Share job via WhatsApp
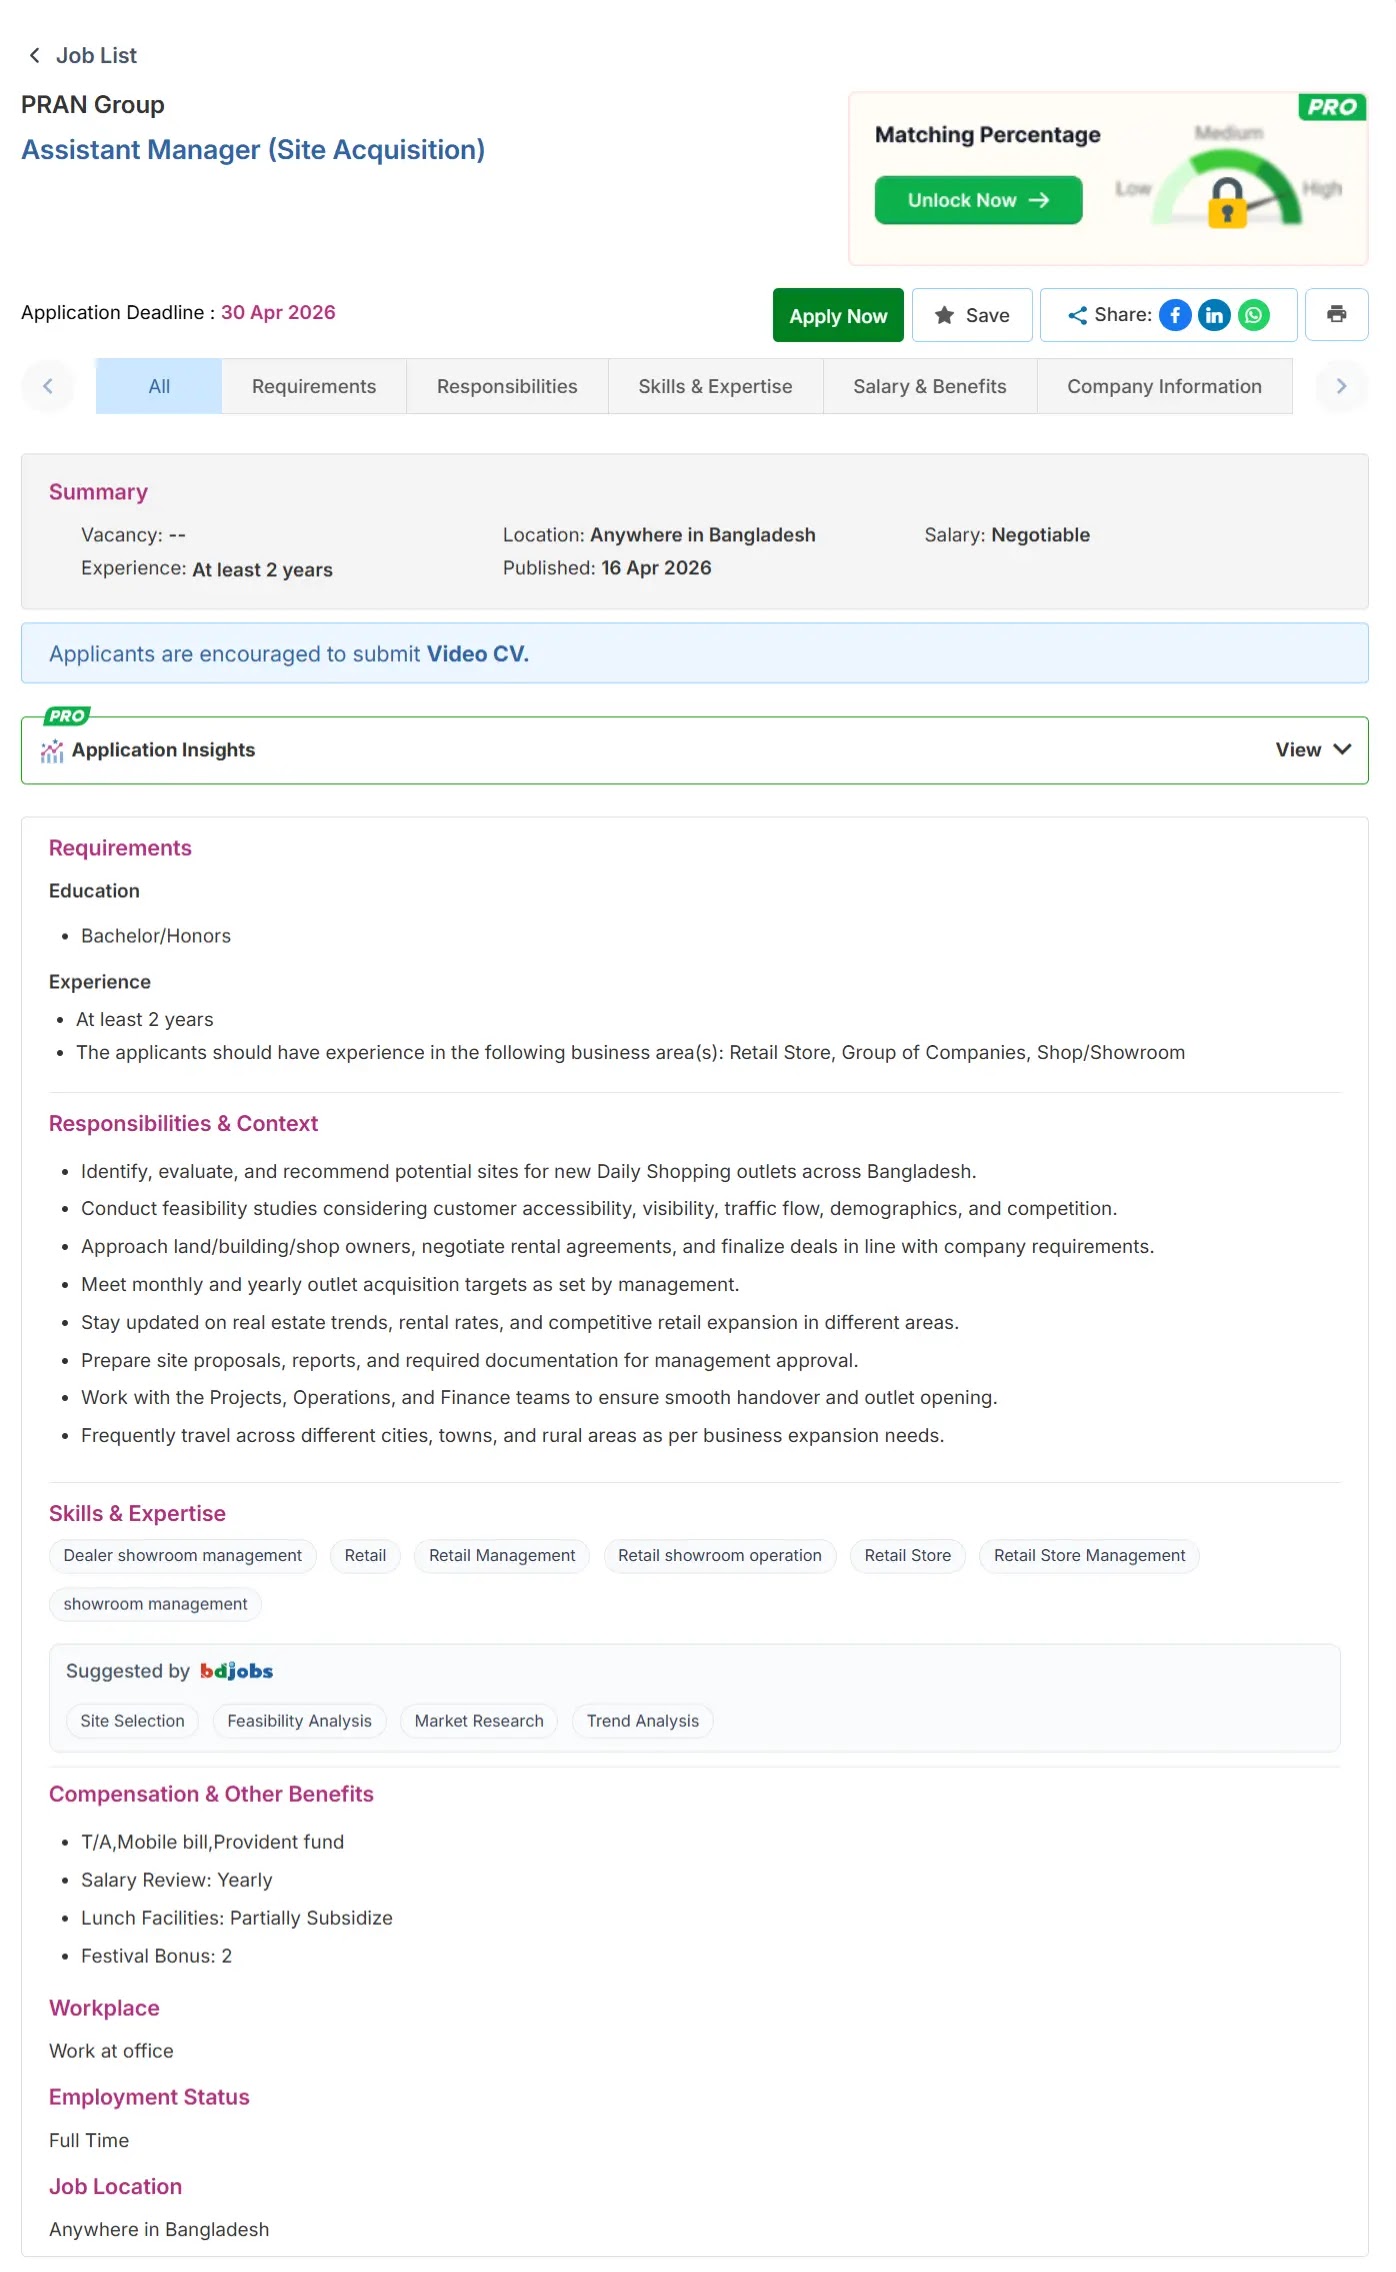Screen dimensions: 1396x2272 1254,315
